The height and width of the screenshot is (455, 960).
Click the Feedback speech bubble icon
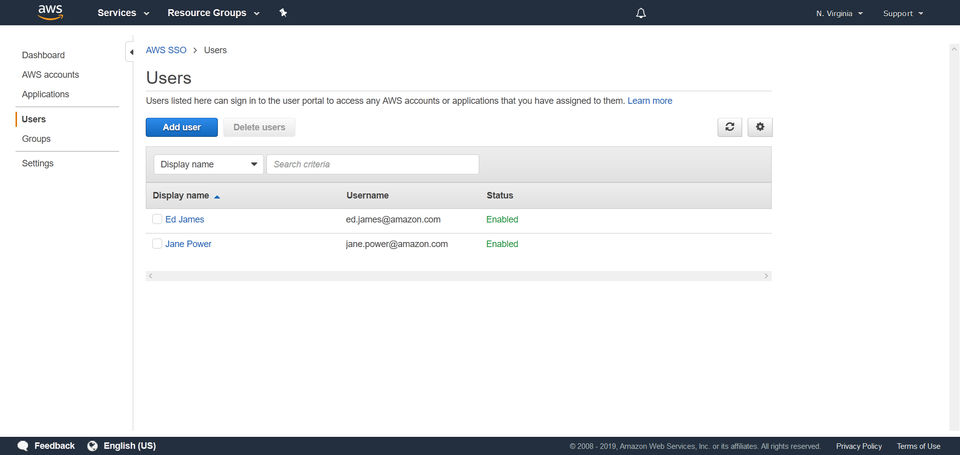pos(23,446)
